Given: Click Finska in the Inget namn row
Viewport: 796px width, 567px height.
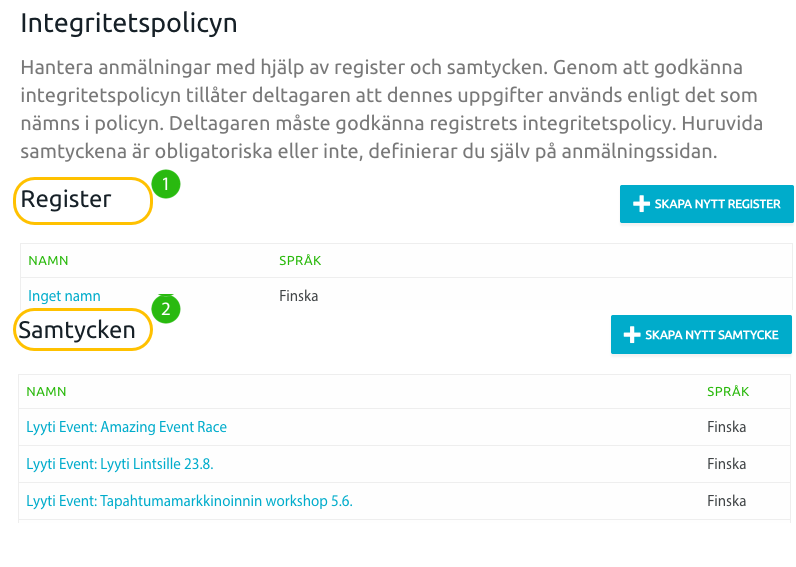Looking at the screenshot, I should pyautogui.click(x=298, y=296).
